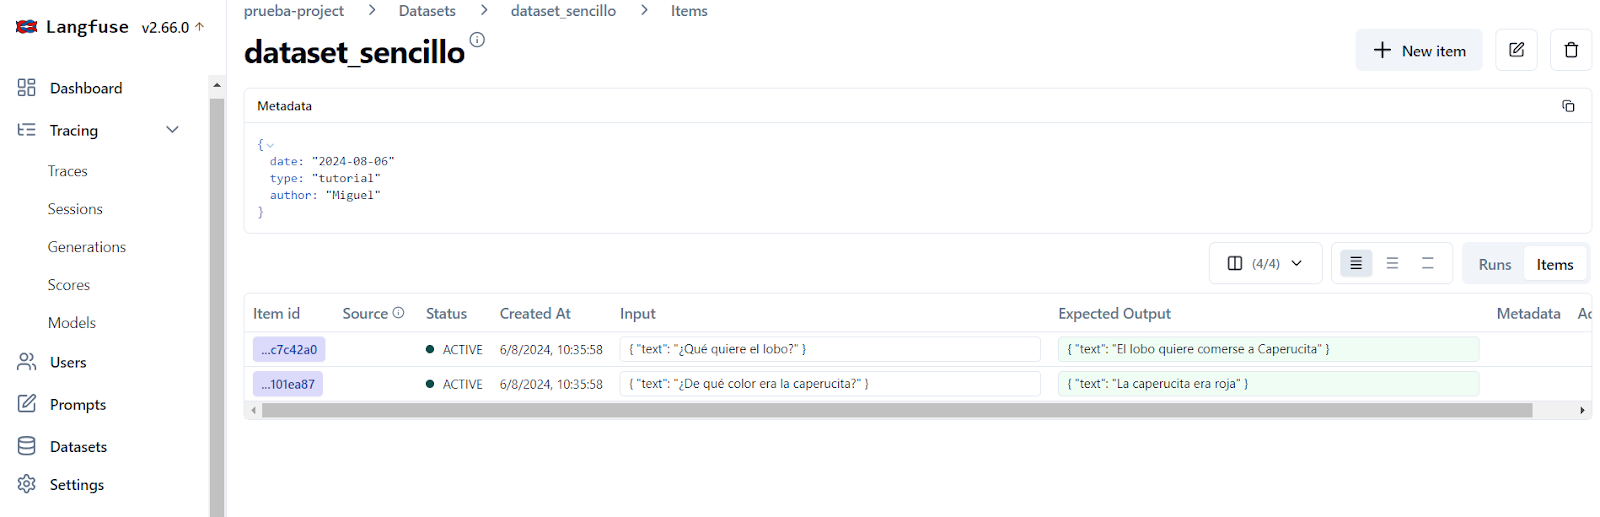
Task: Select the small row height option
Action: click(1356, 263)
